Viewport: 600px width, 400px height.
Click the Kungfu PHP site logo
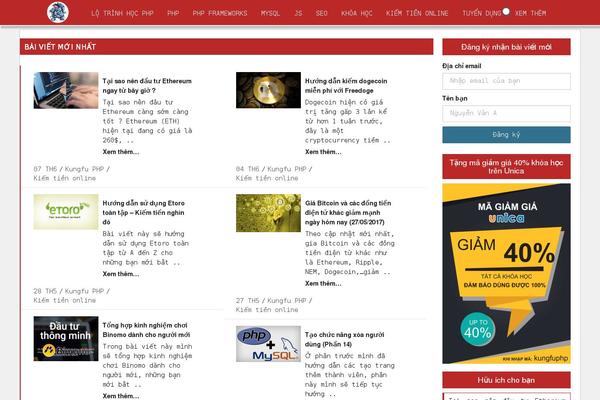coord(58,12)
